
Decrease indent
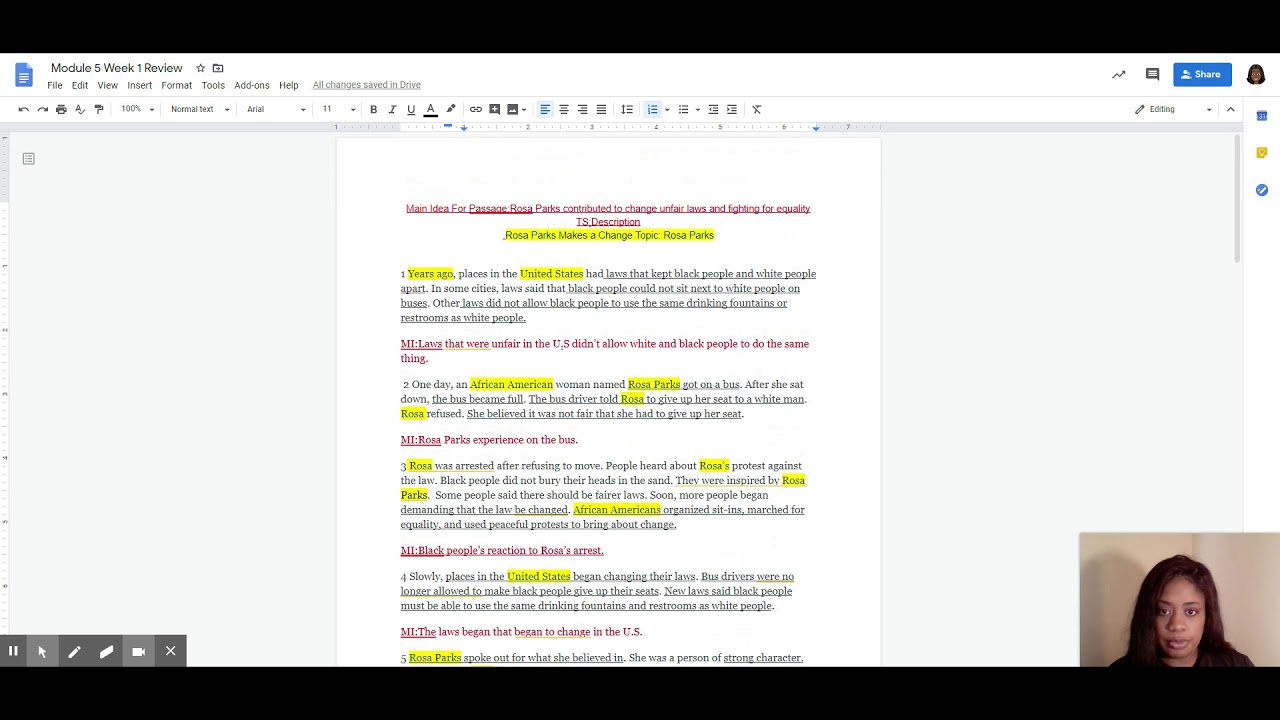click(713, 109)
